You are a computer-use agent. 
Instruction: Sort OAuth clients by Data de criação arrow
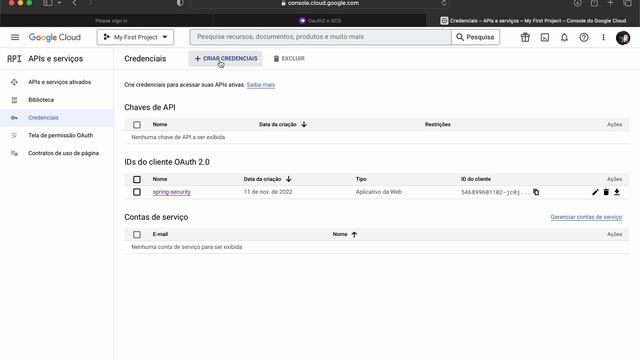(x=289, y=179)
